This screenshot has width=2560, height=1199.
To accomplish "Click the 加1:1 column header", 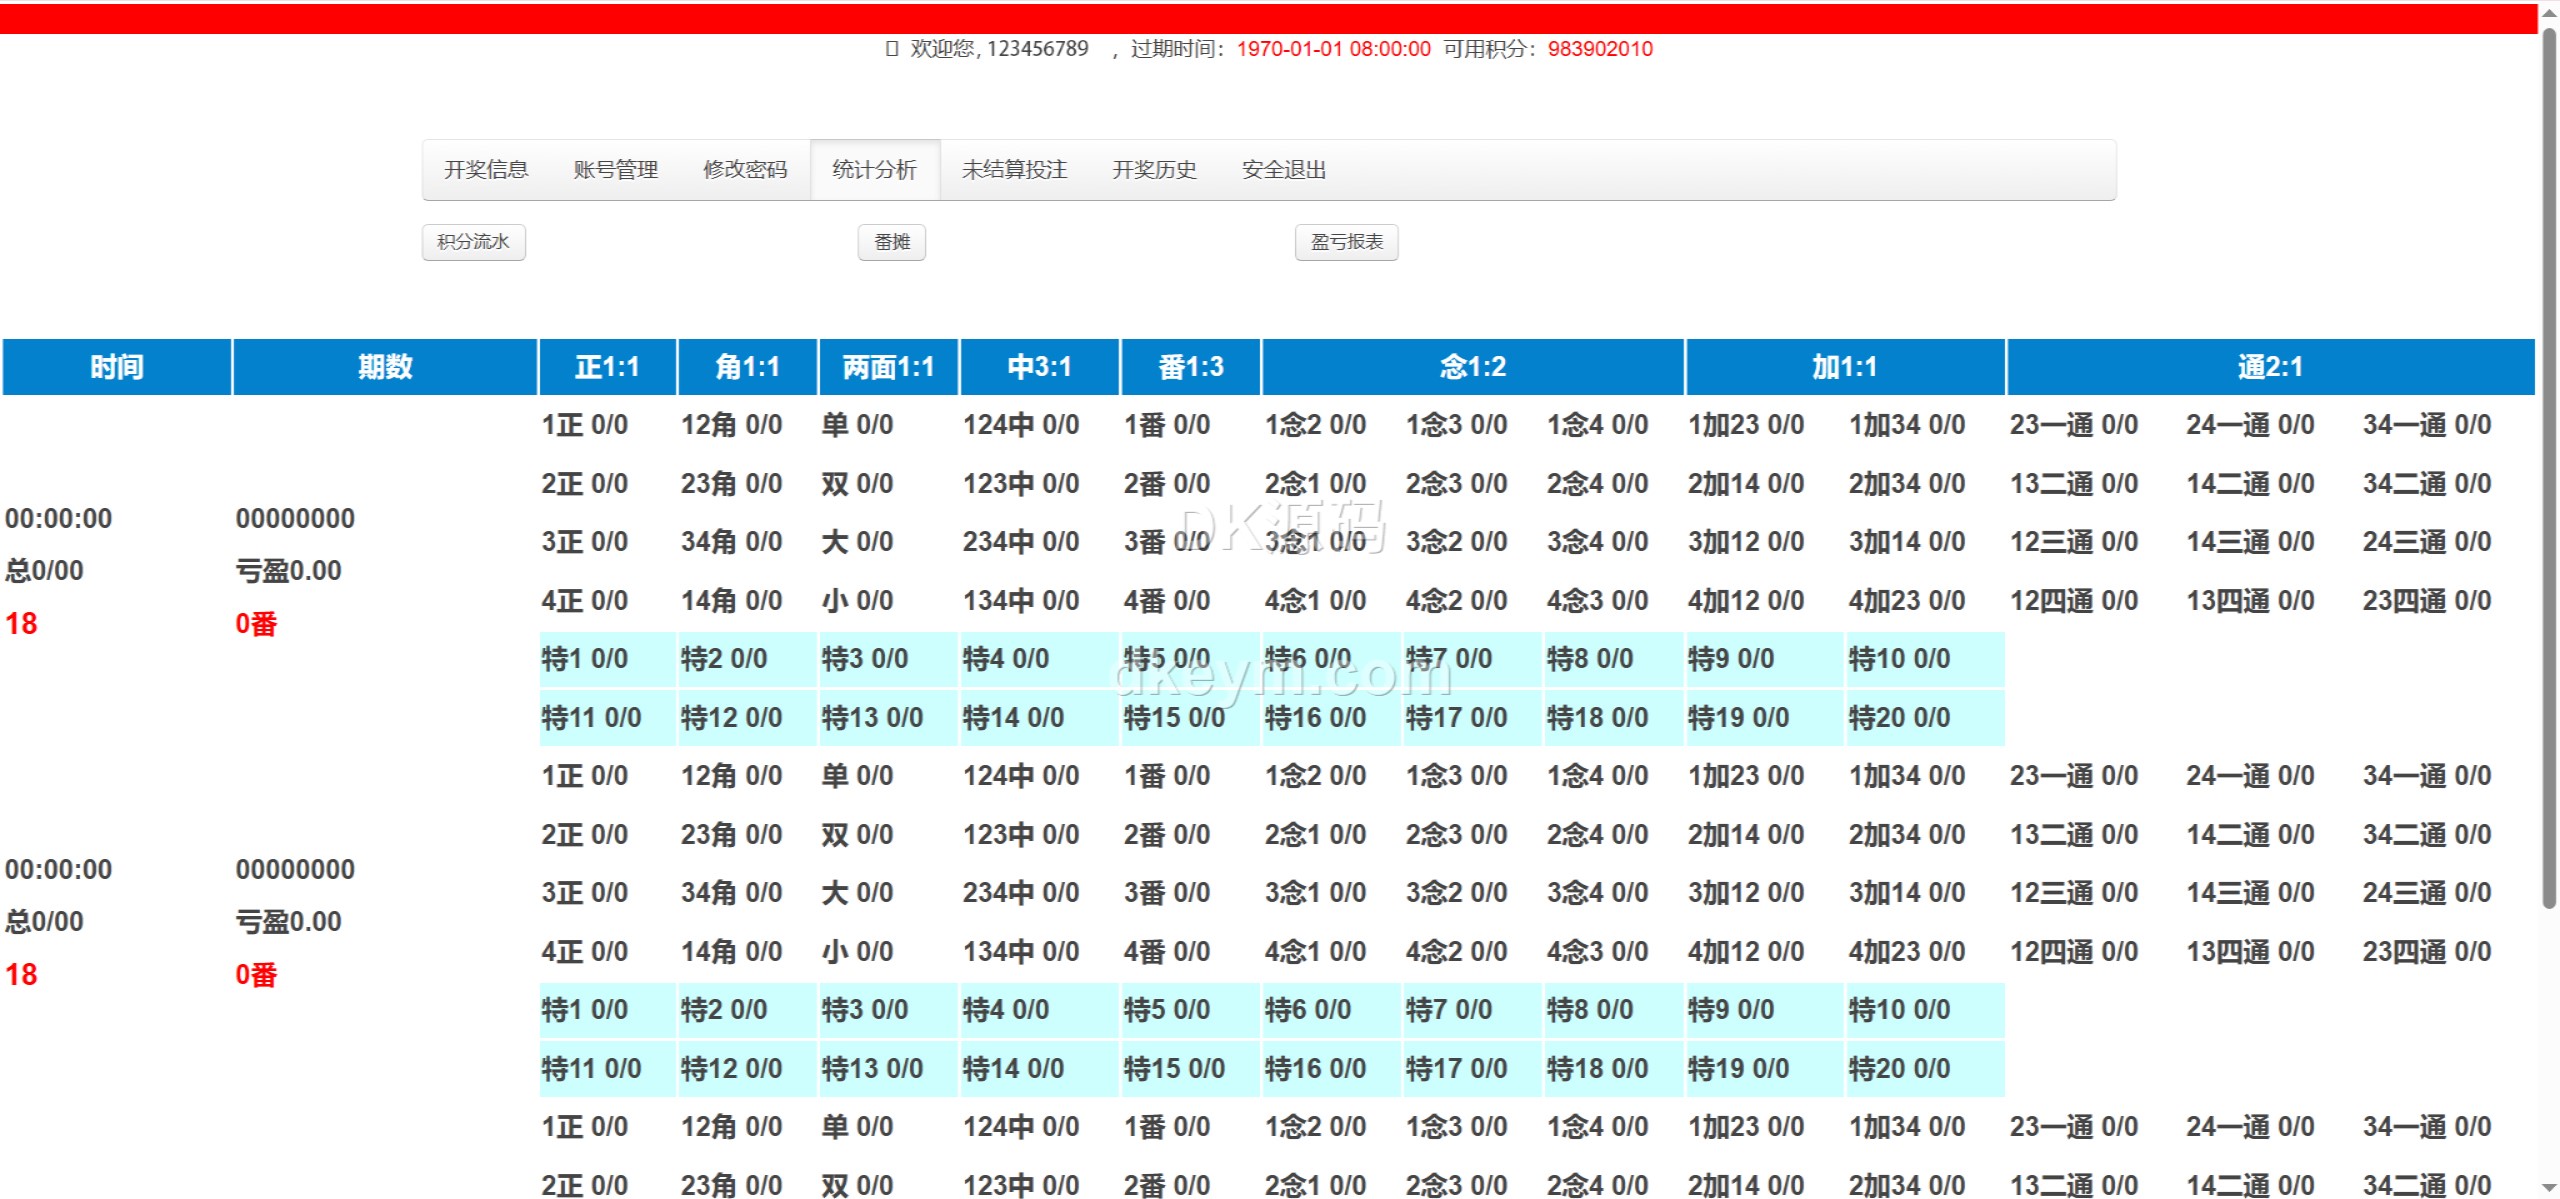I will 1844,367.
